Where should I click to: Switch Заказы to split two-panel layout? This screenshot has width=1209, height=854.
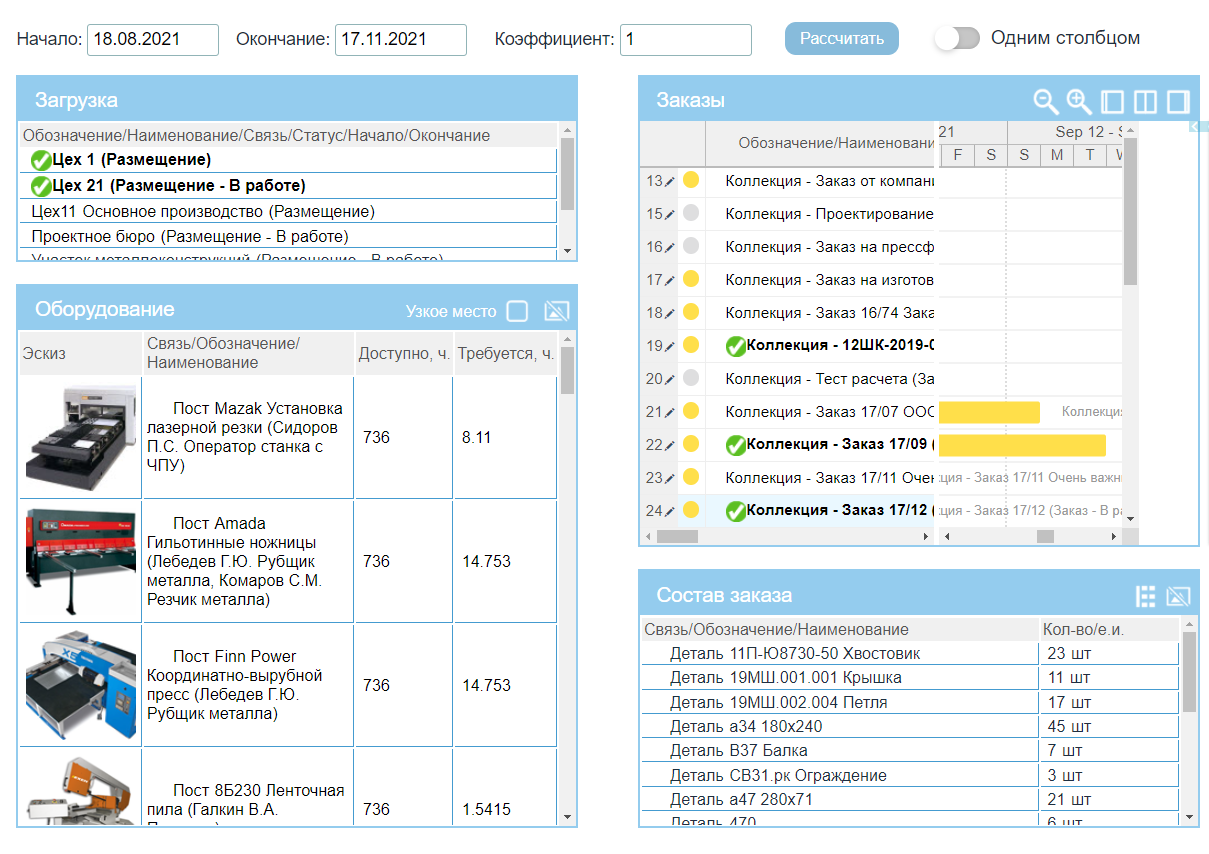coord(1145,102)
